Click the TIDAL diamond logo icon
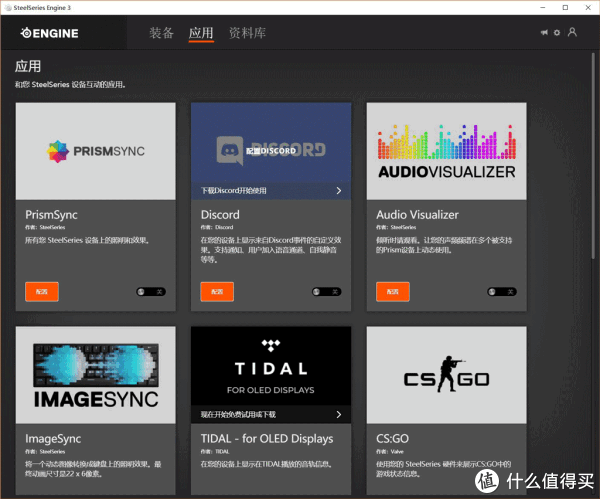The width and height of the screenshot is (600, 499). pyautogui.click(x=271, y=345)
